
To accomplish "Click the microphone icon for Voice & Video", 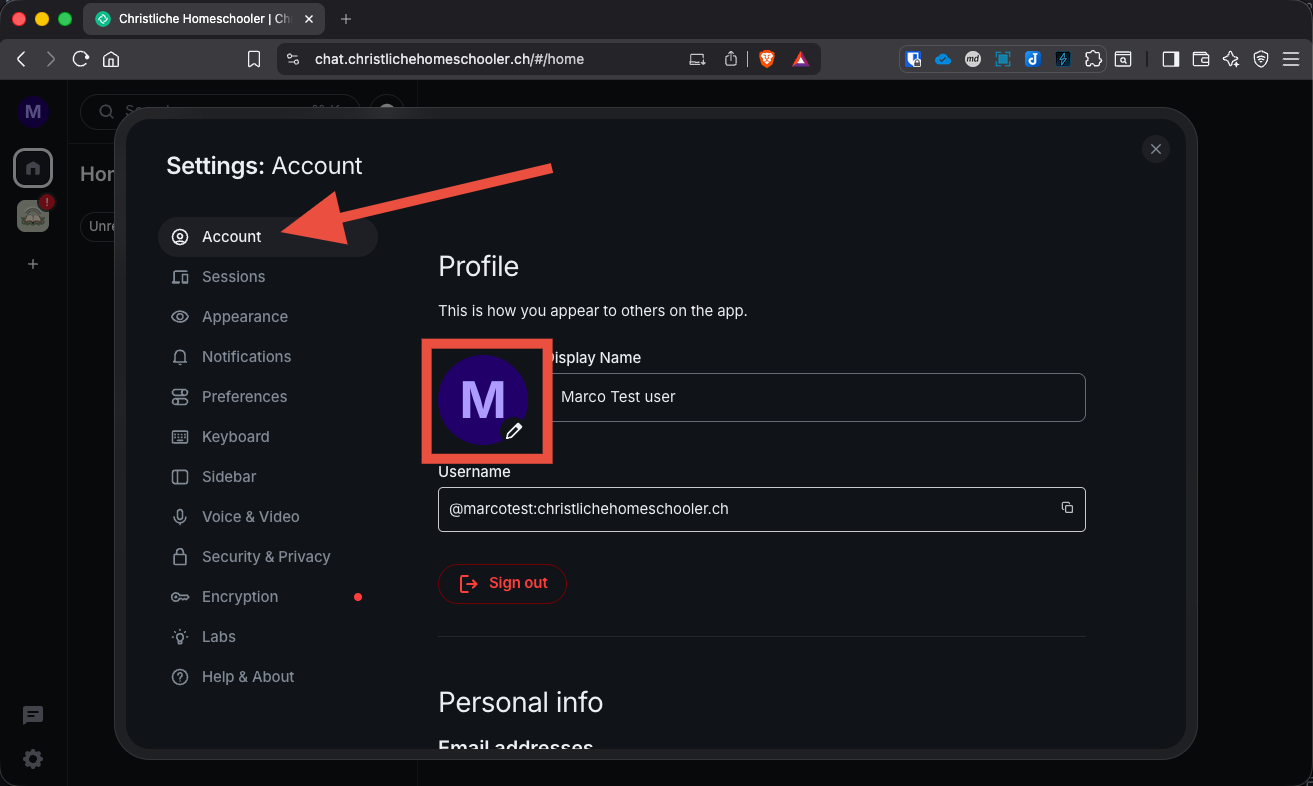I will (x=180, y=517).
